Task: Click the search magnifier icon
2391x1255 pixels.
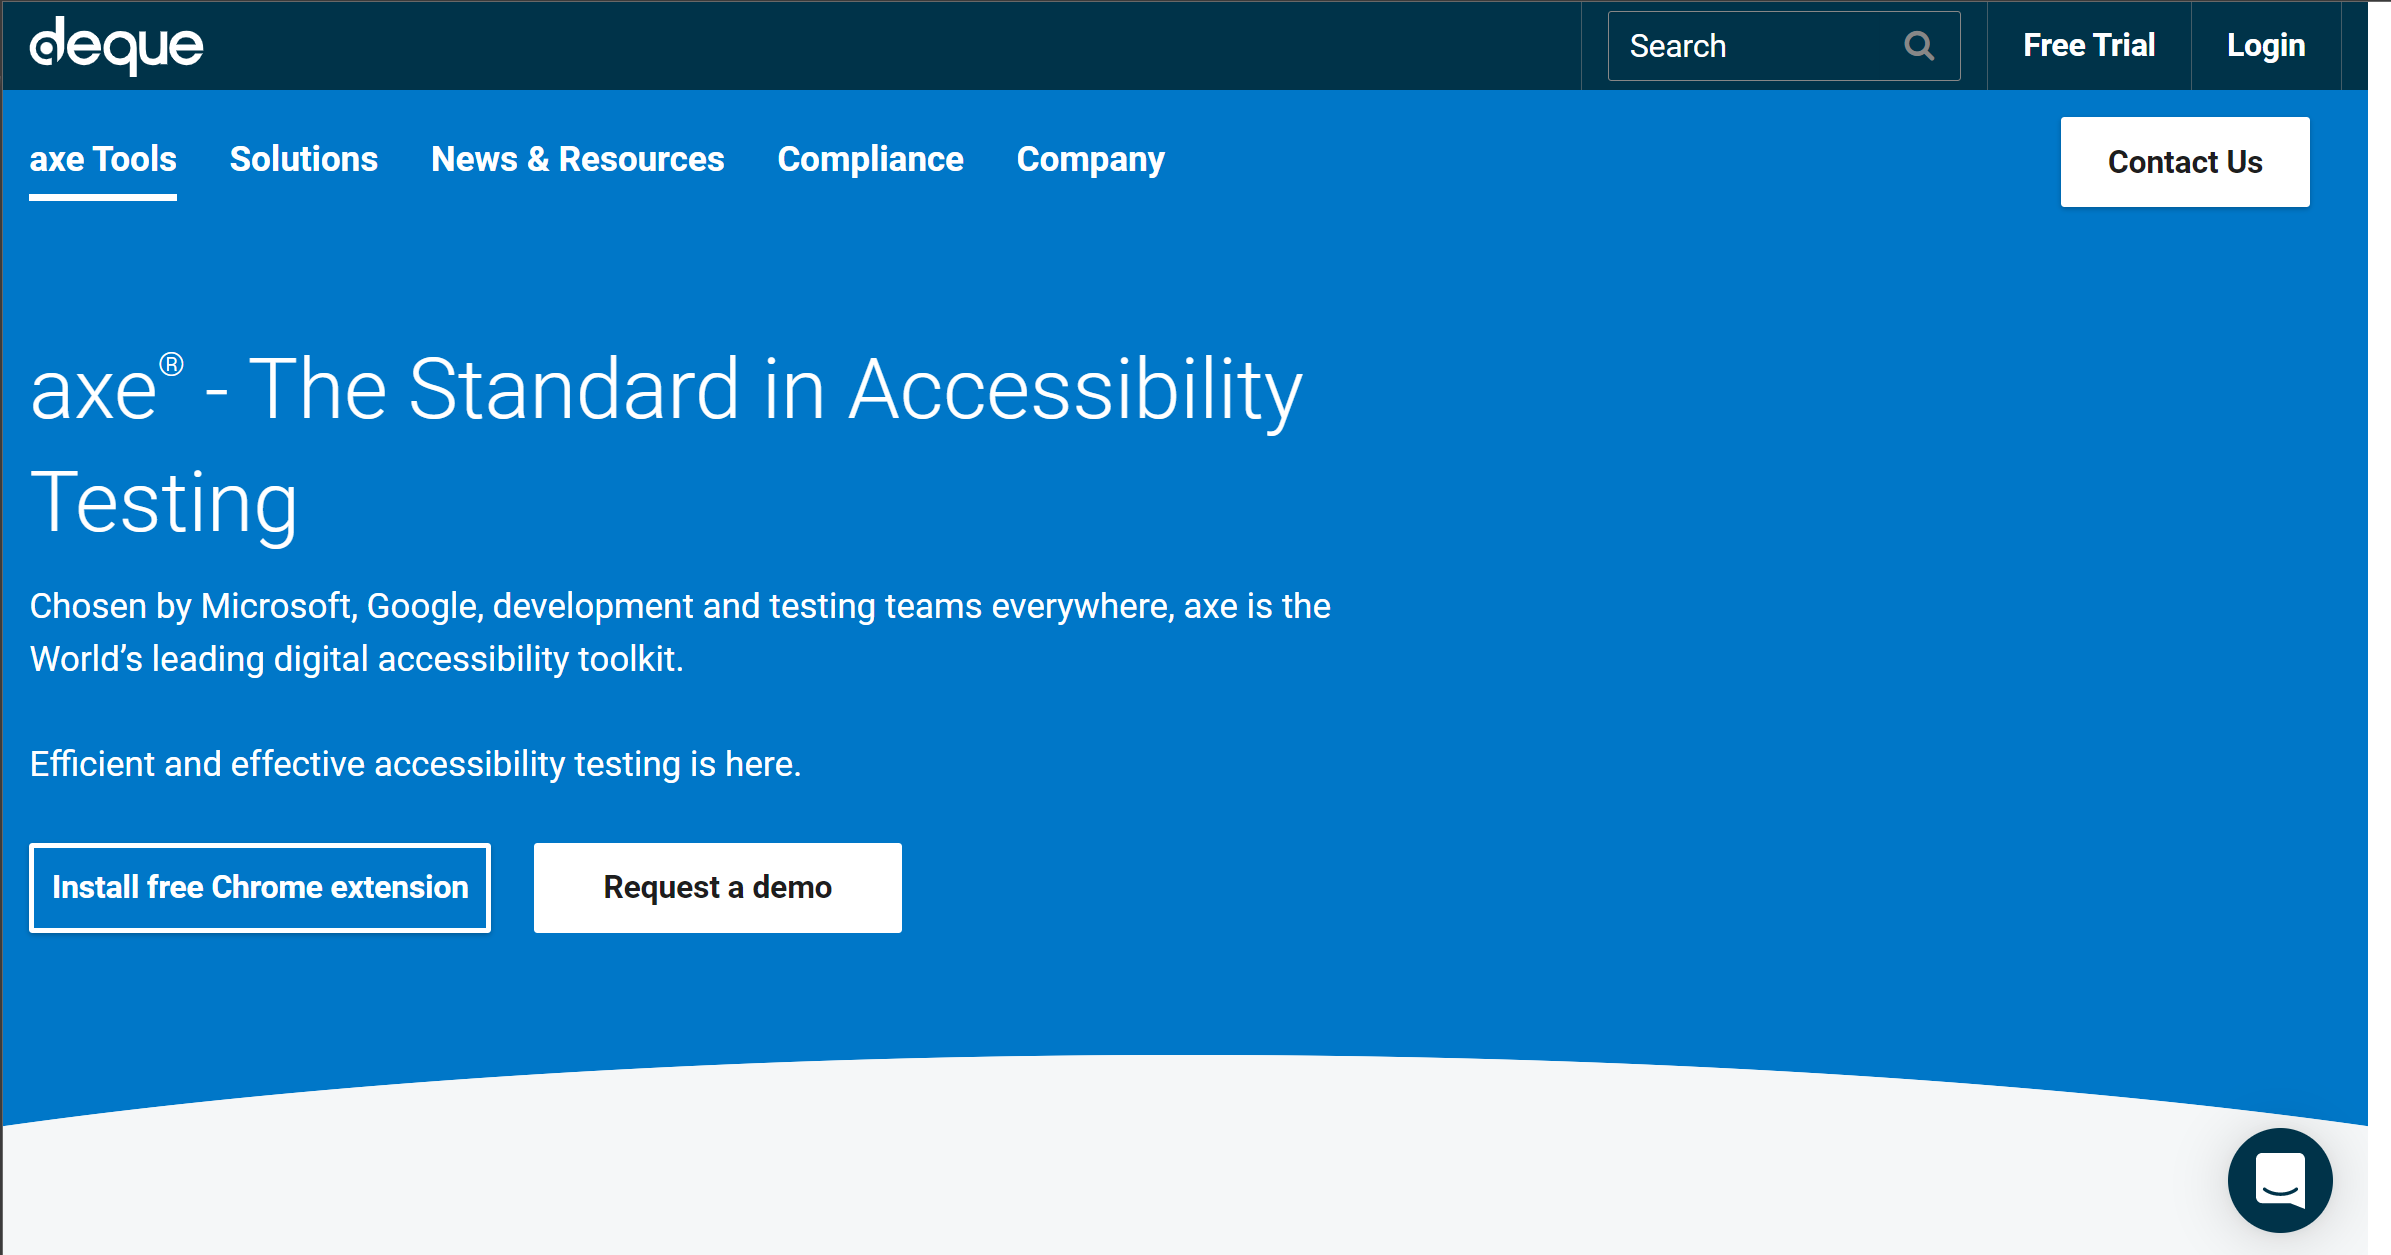Action: click(1918, 46)
